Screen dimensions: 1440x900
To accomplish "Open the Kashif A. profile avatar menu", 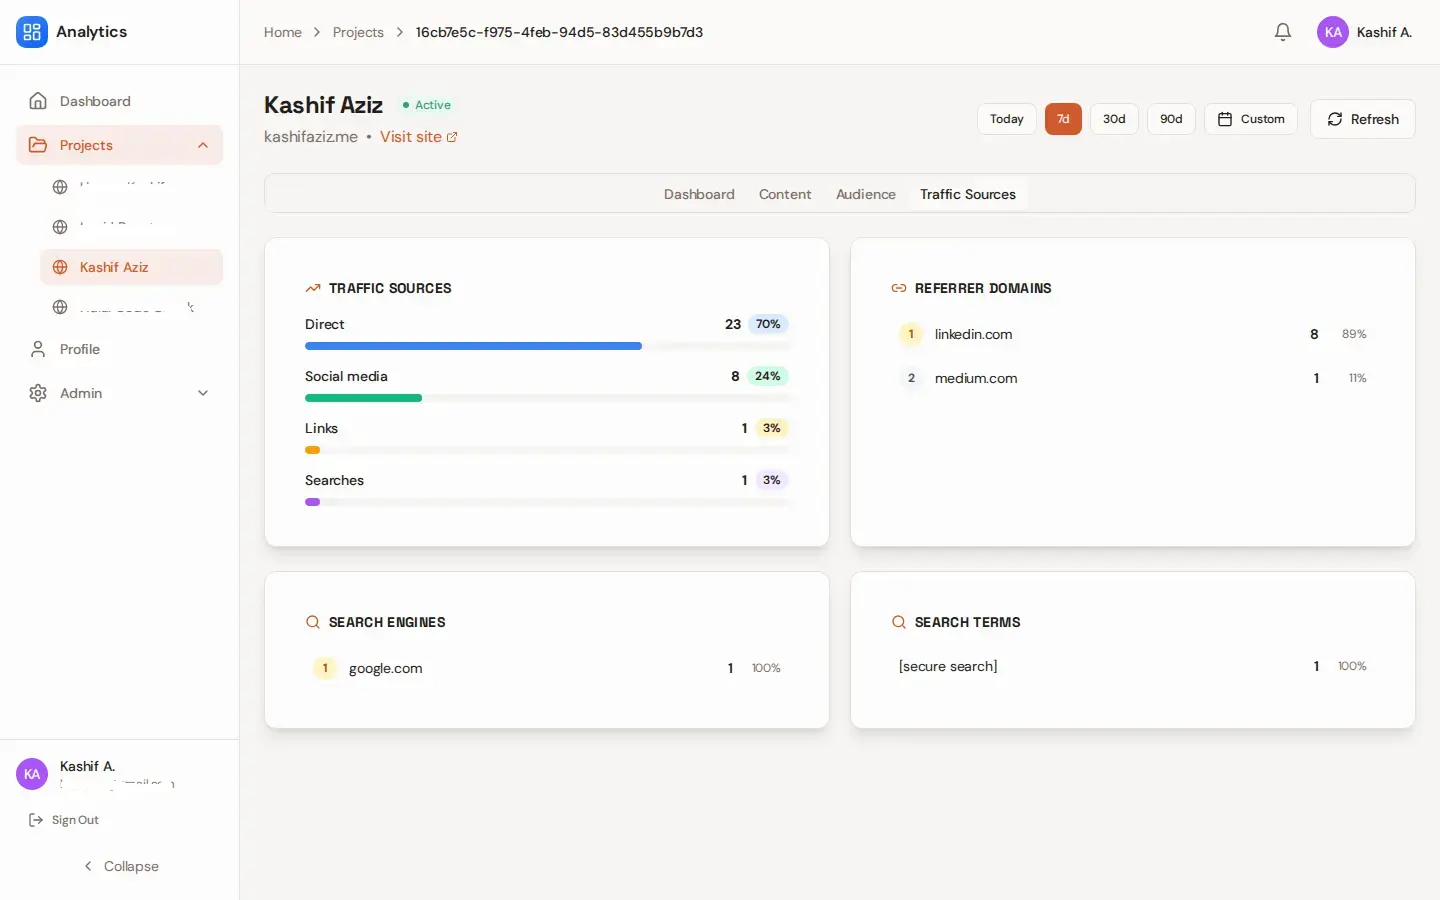I will (x=1333, y=32).
